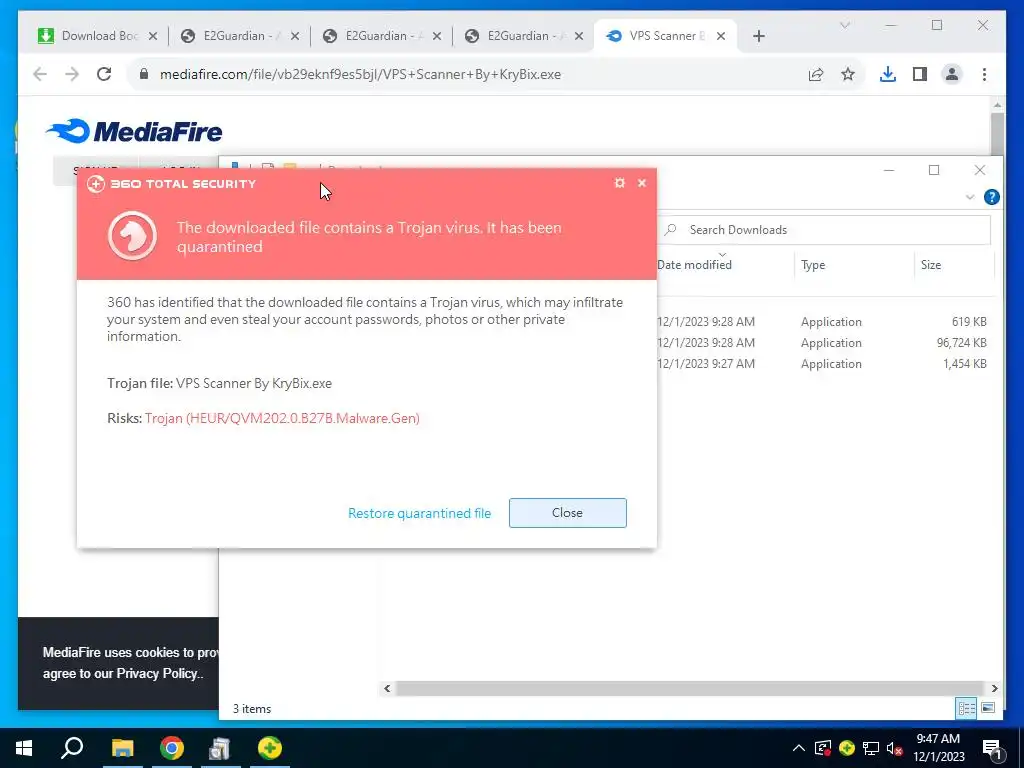Screen dimensions: 1024x768
Task: Open taskbar search
Action: (x=72, y=748)
